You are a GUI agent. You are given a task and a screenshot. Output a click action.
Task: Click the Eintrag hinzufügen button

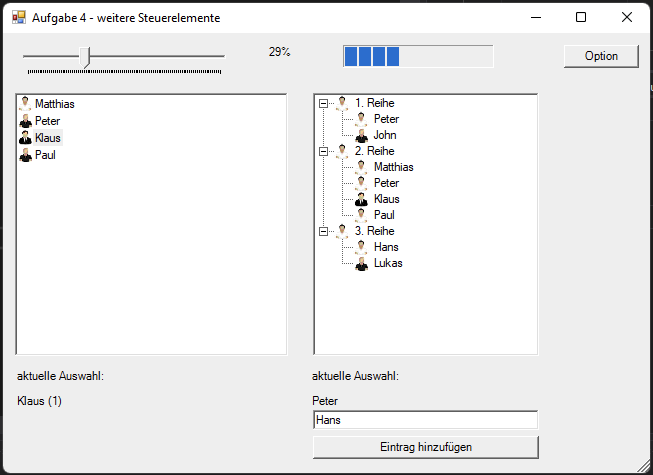click(x=426, y=447)
